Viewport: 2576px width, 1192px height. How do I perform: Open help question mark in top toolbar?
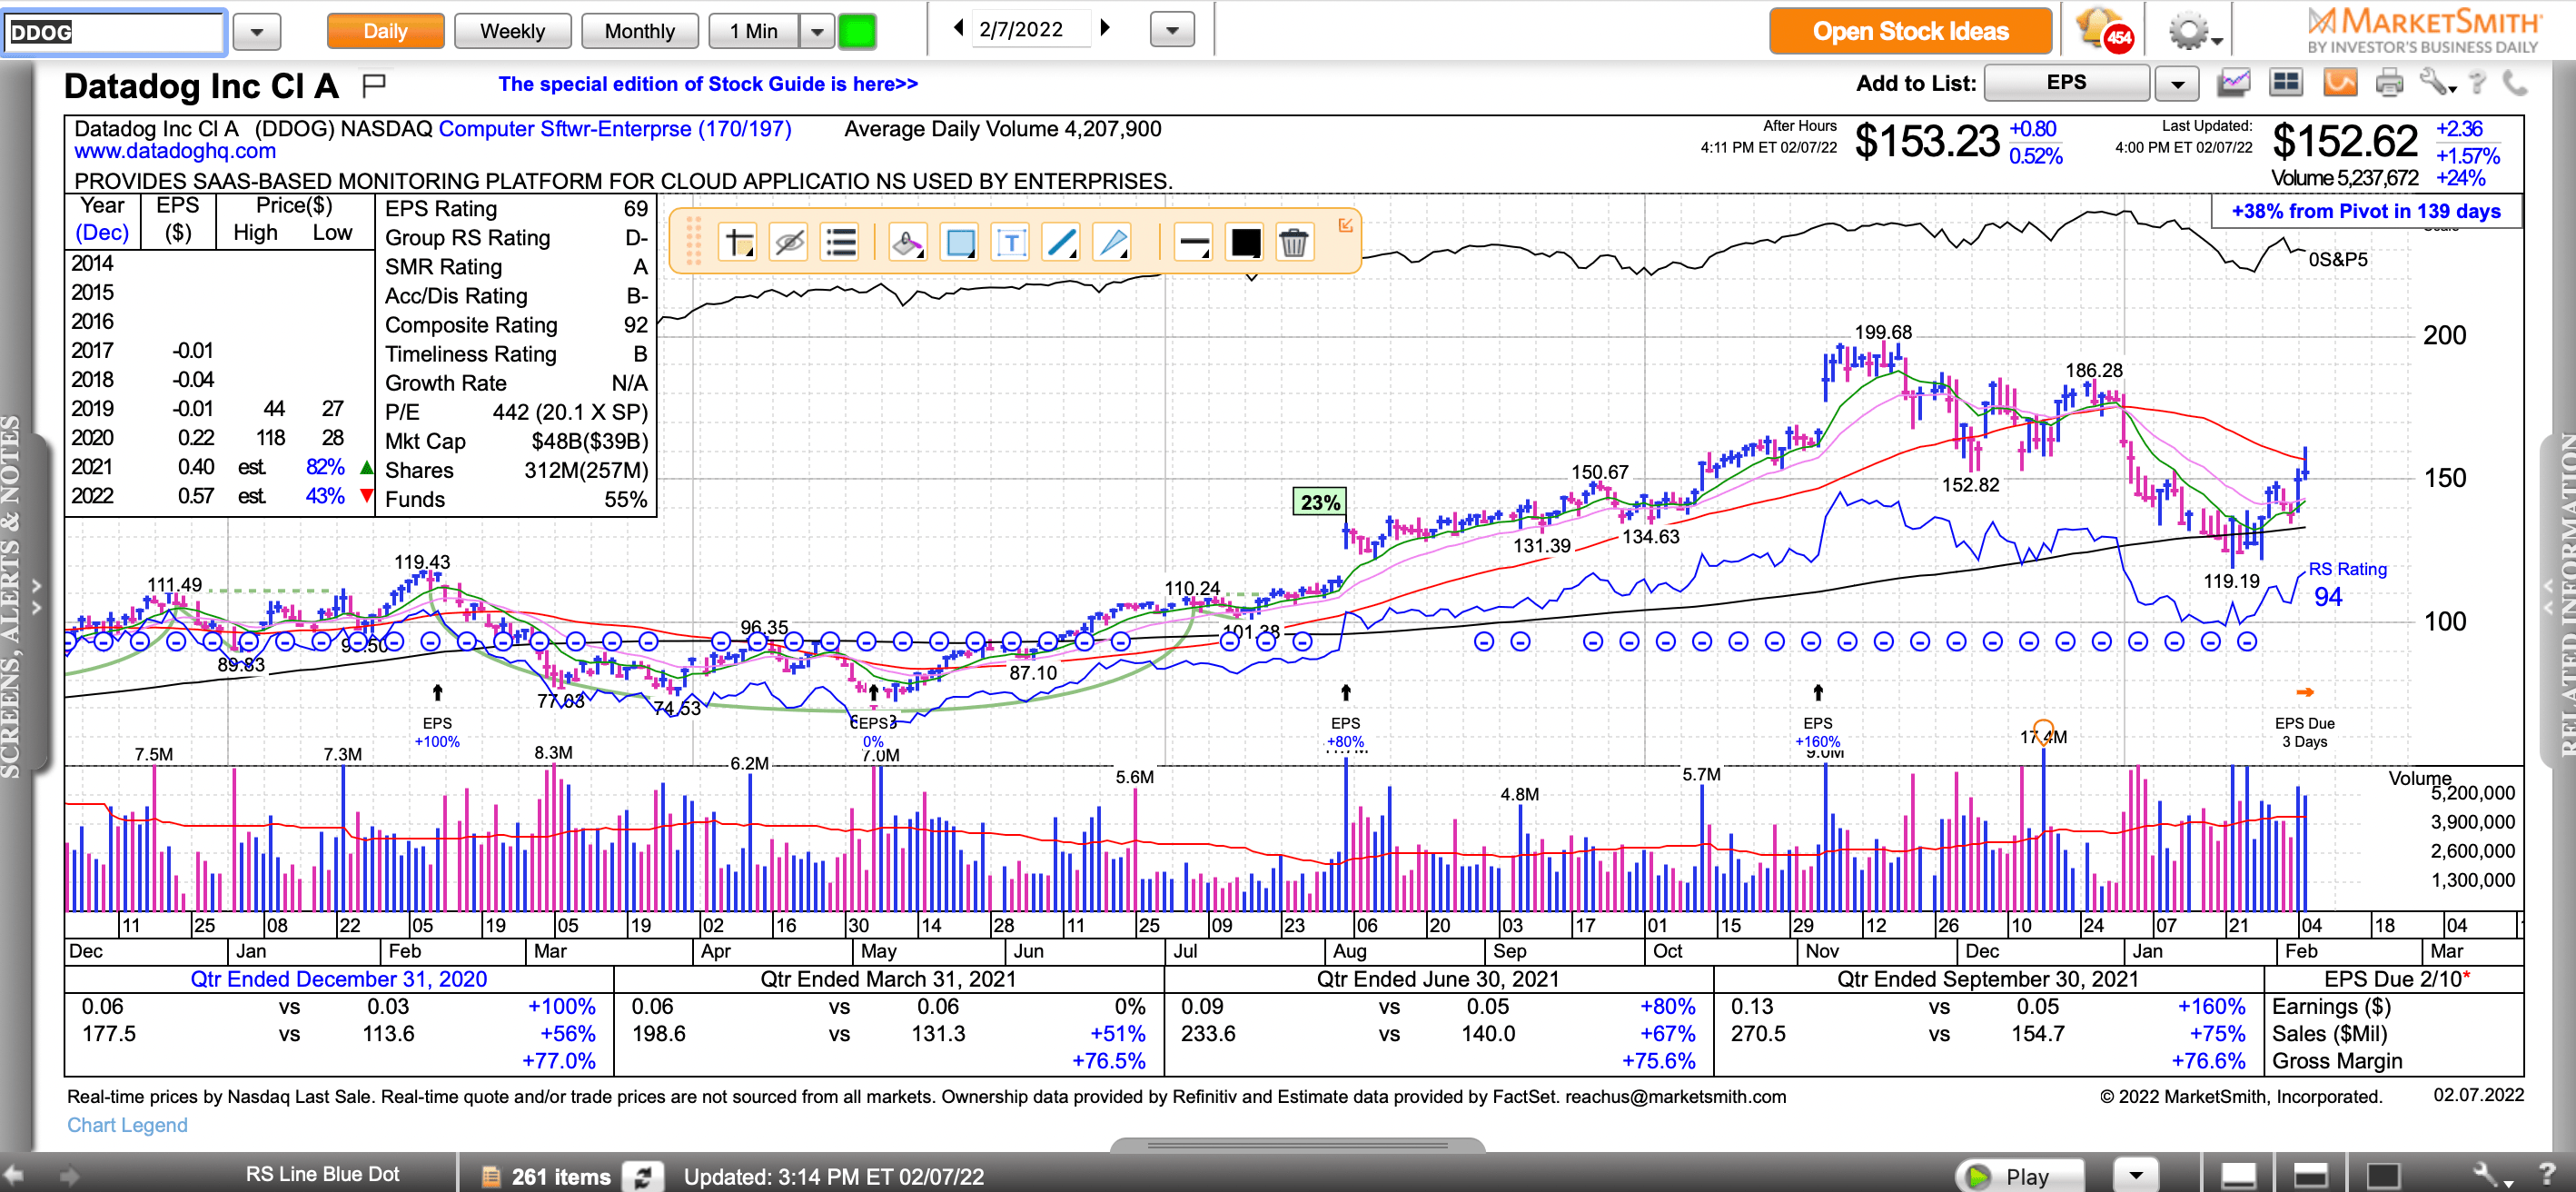coord(2476,83)
